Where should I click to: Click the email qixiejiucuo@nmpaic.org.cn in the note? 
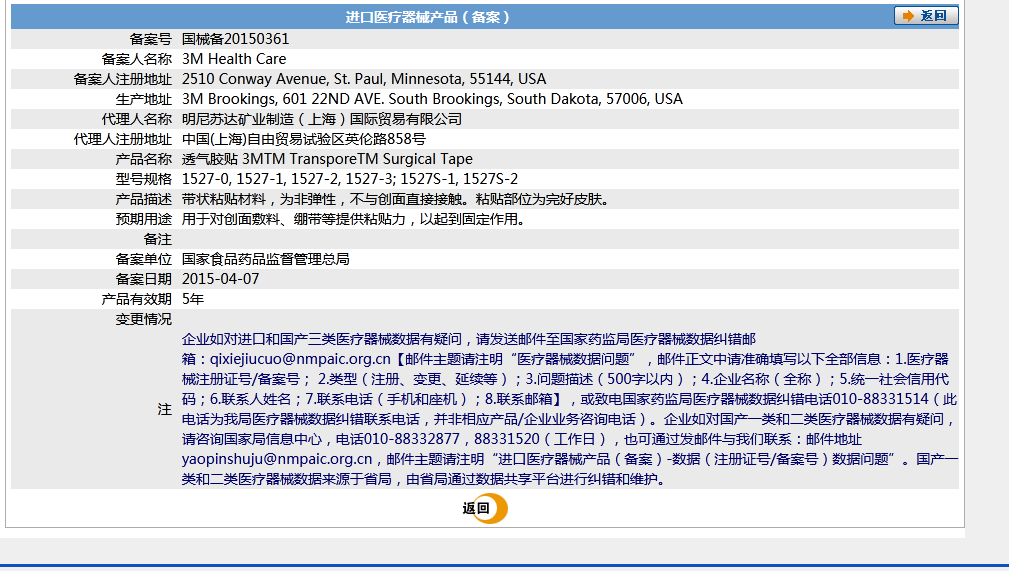pyautogui.click(x=300, y=359)
